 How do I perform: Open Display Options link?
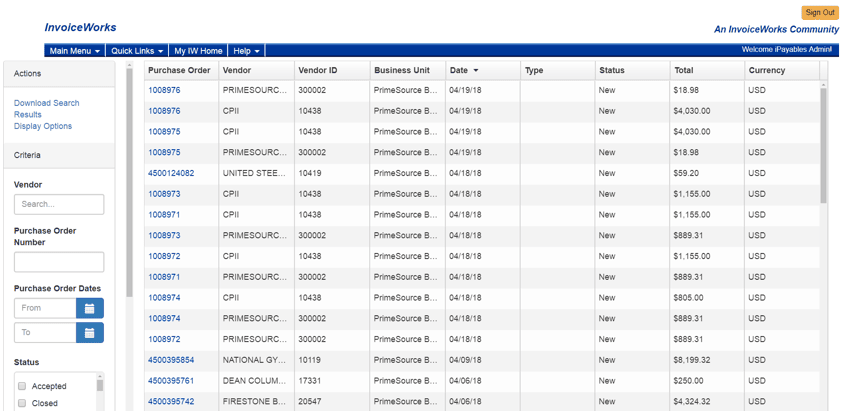[x=43, y=126]
